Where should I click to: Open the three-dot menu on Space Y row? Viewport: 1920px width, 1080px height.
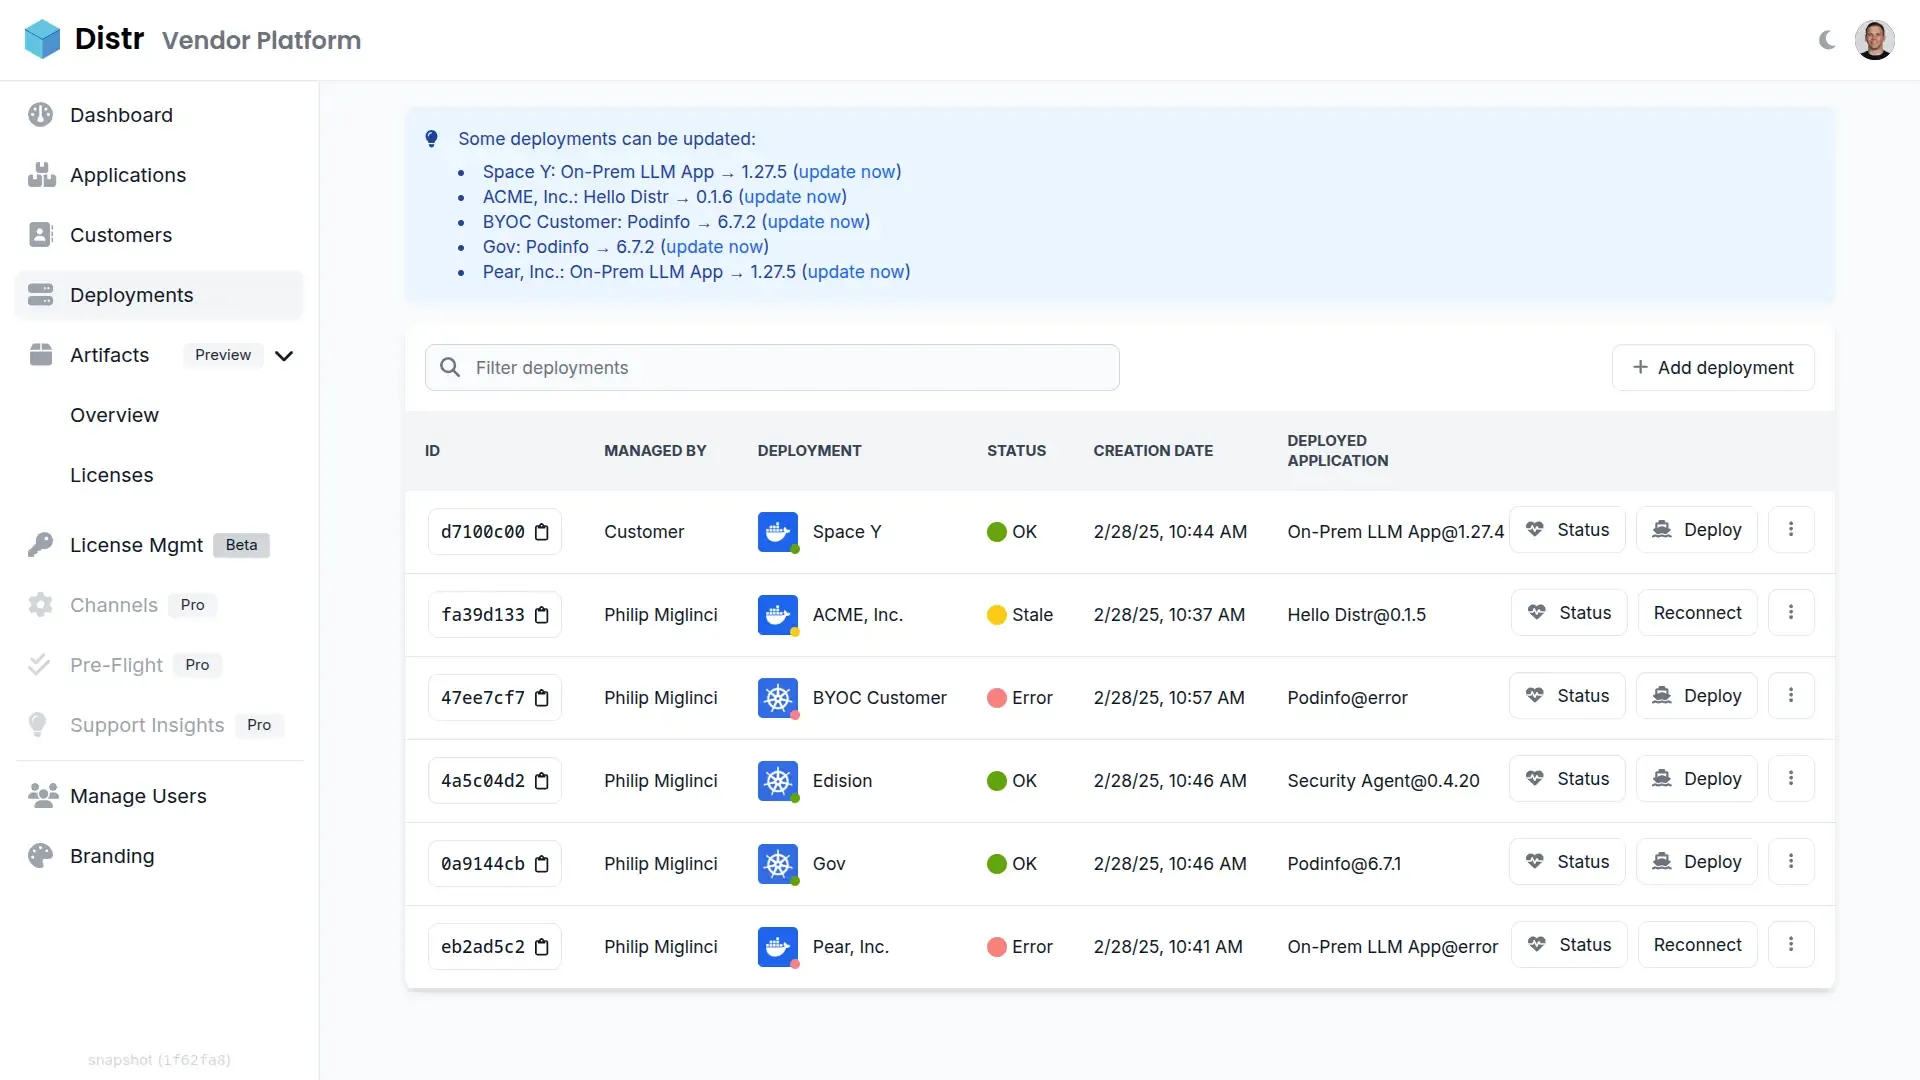pyautogui.click(x=1791, y=530)
